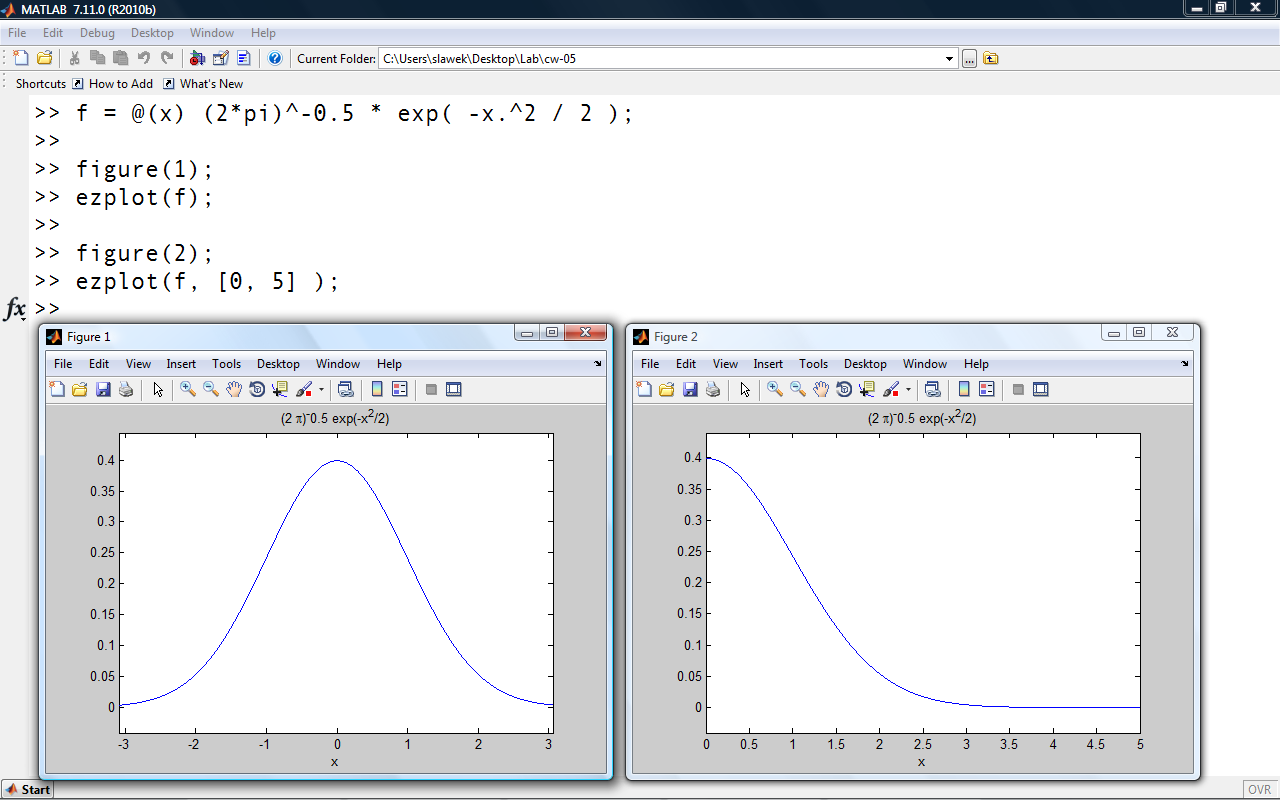
Task: Toggle Zoom In tool in Figure 2
Action: click(774, 390)
